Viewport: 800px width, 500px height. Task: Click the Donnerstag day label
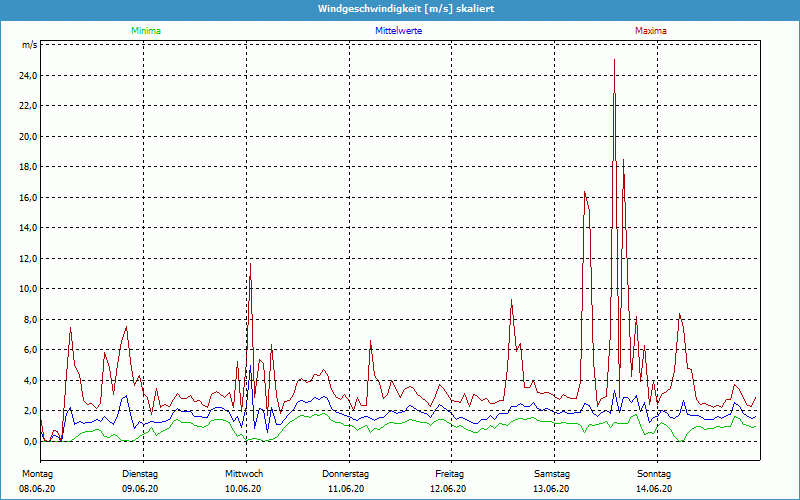point(345,474)
